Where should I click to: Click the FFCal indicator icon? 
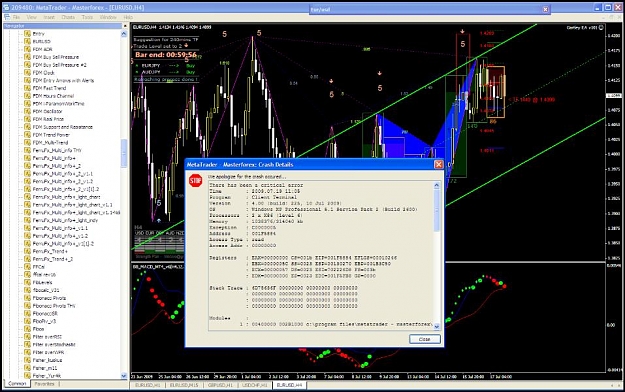click(x=27, y=267)
